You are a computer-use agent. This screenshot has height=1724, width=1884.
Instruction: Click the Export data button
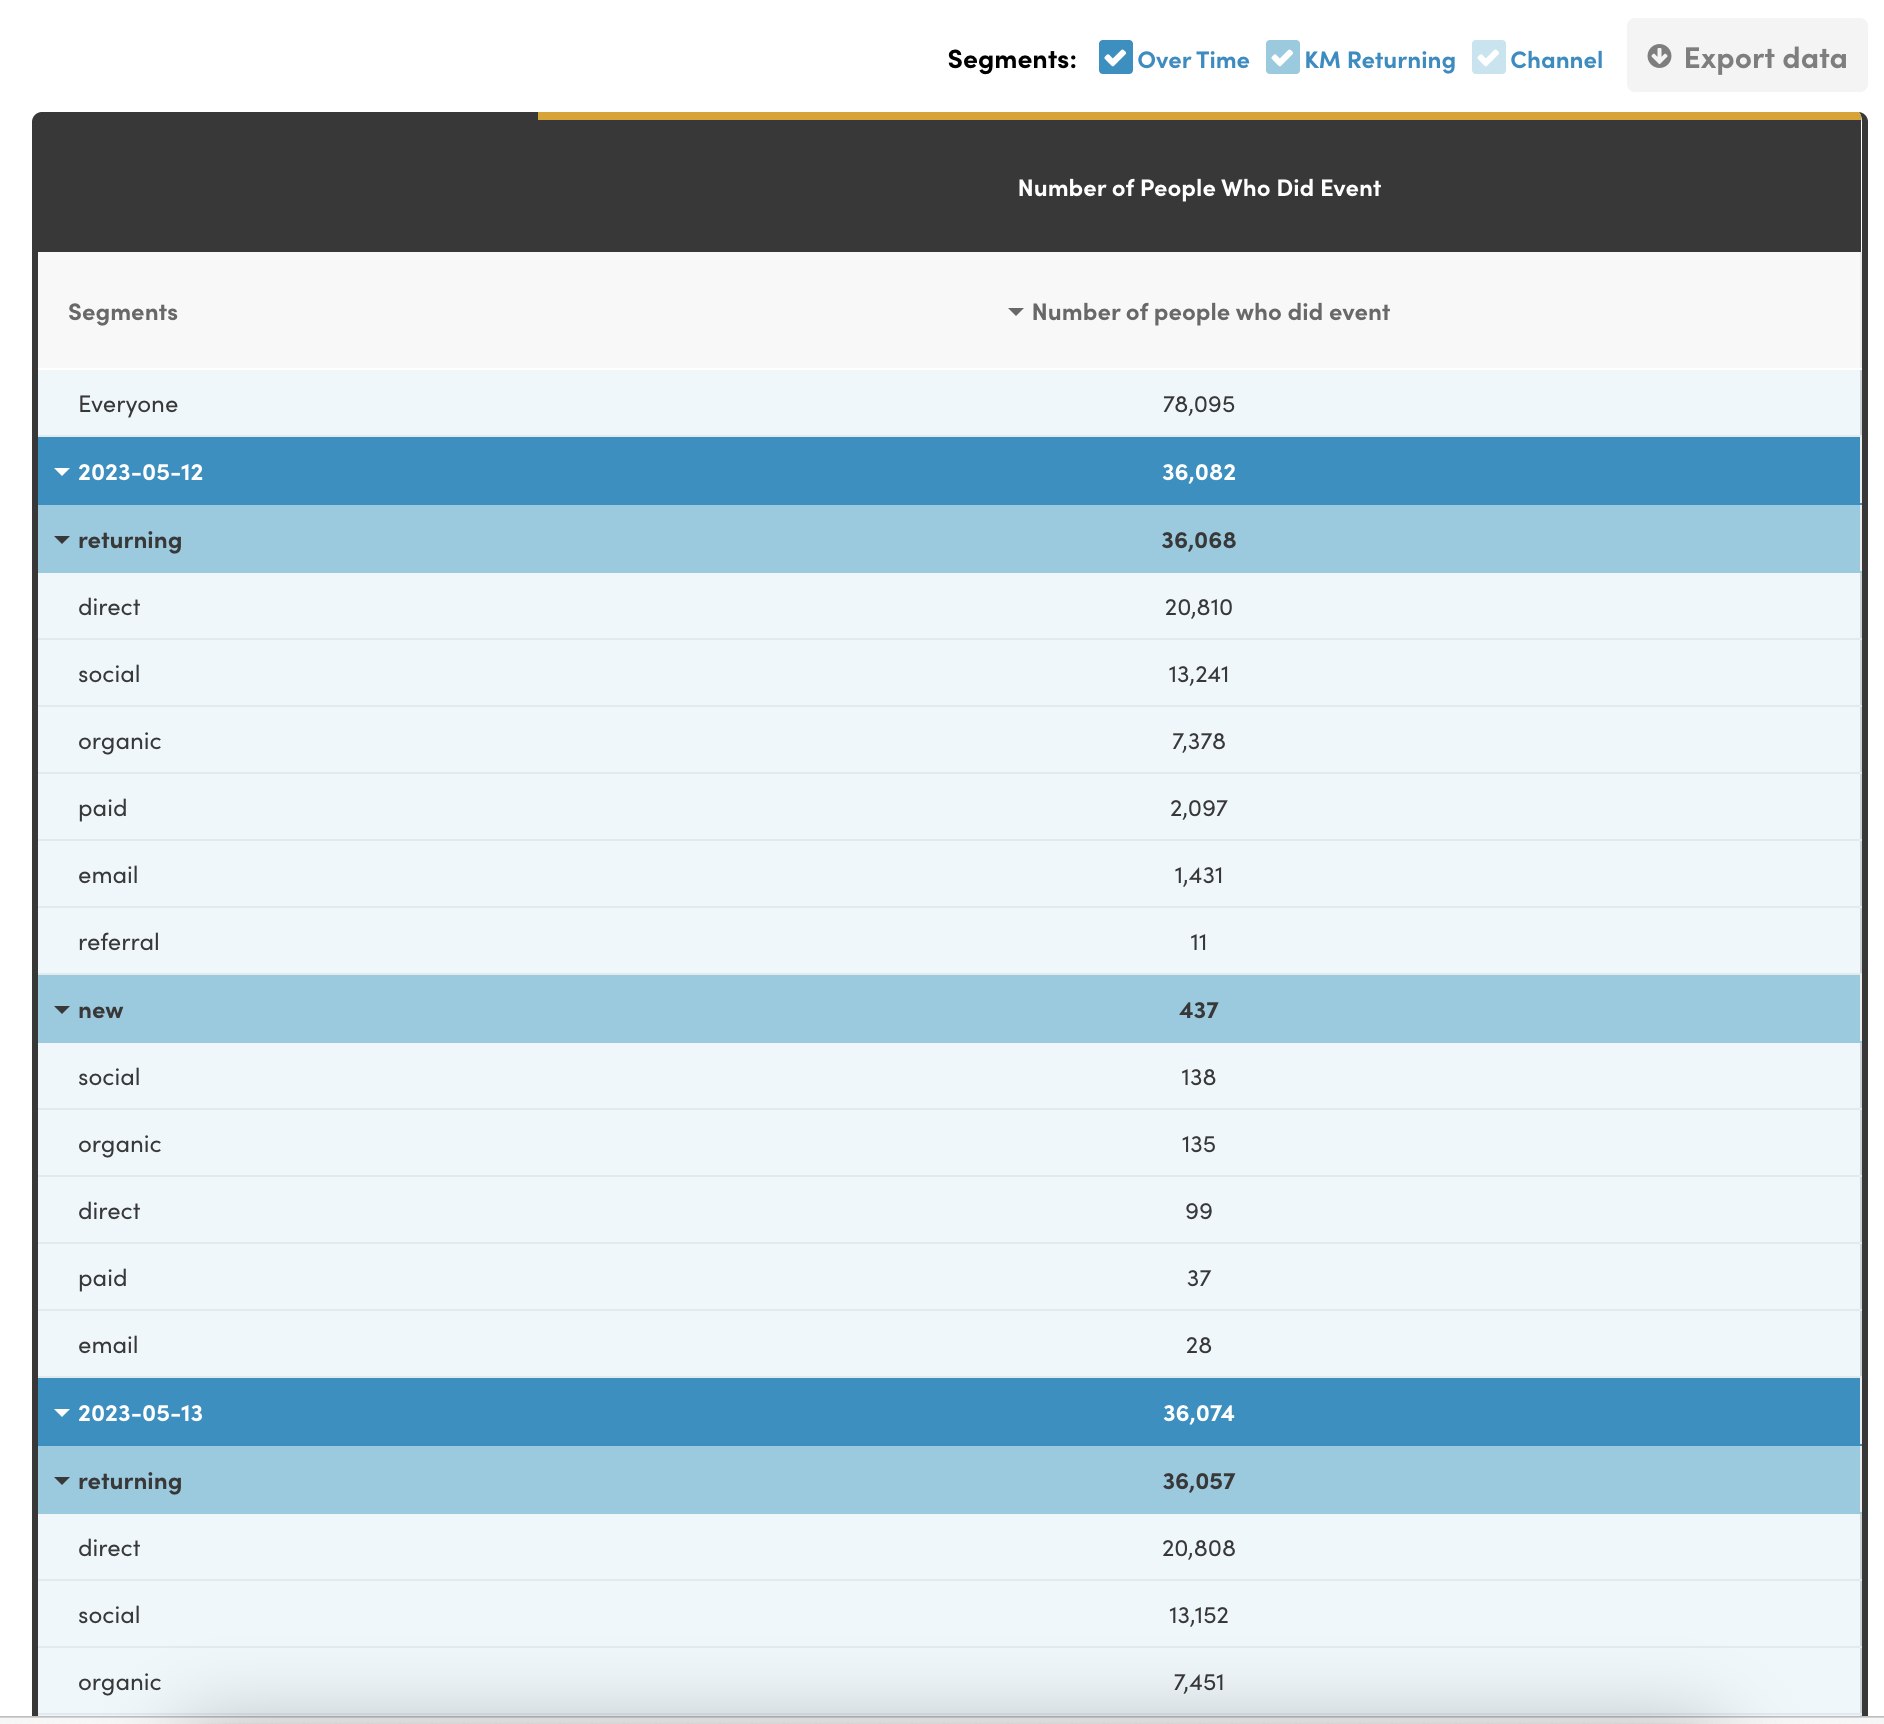(x=1747, y=57)
